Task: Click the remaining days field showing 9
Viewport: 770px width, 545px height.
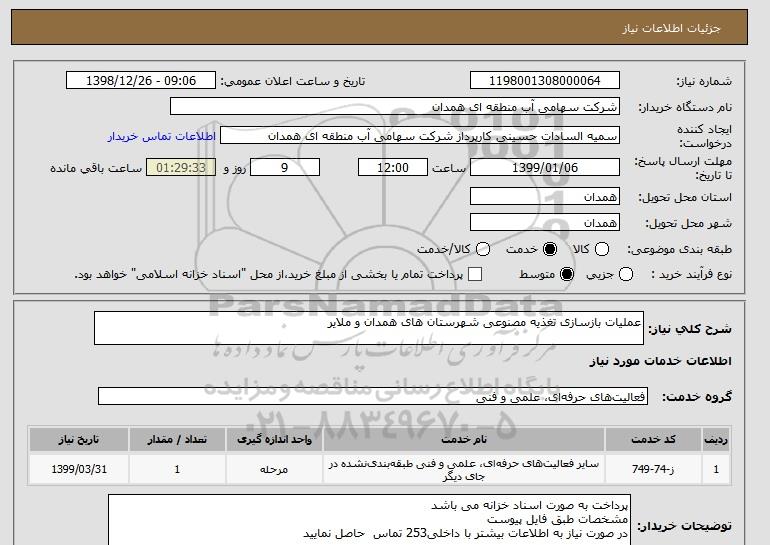Action: [x=285, y=167]
